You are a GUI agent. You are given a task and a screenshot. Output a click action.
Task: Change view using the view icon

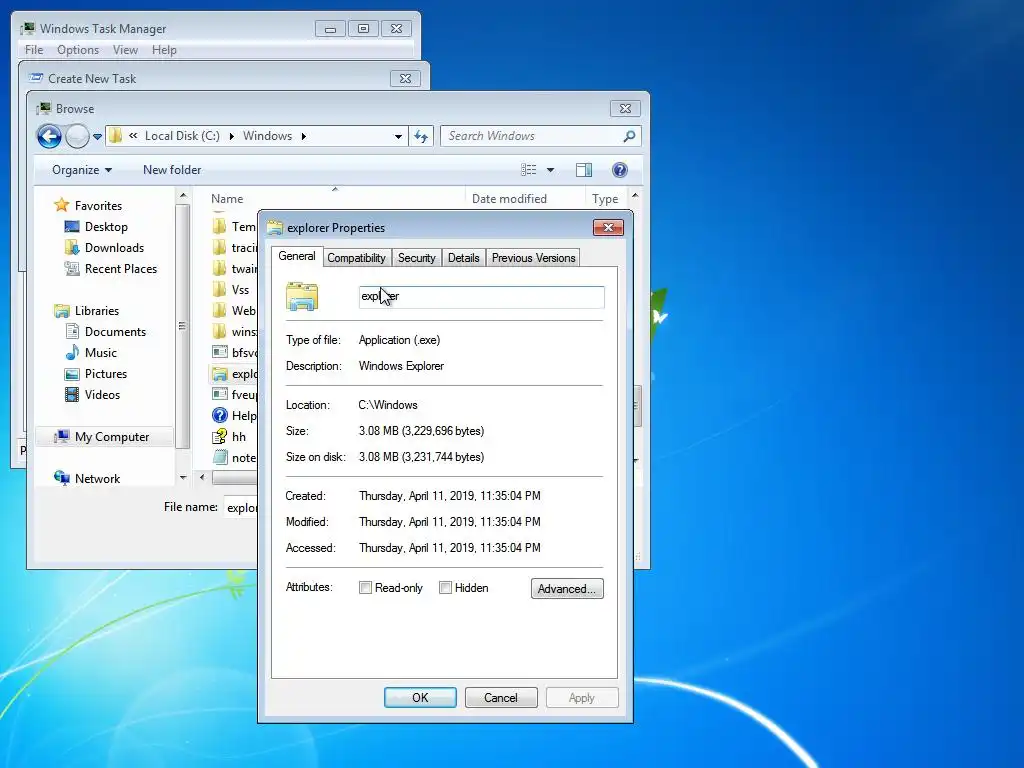(x=528, y=170)
